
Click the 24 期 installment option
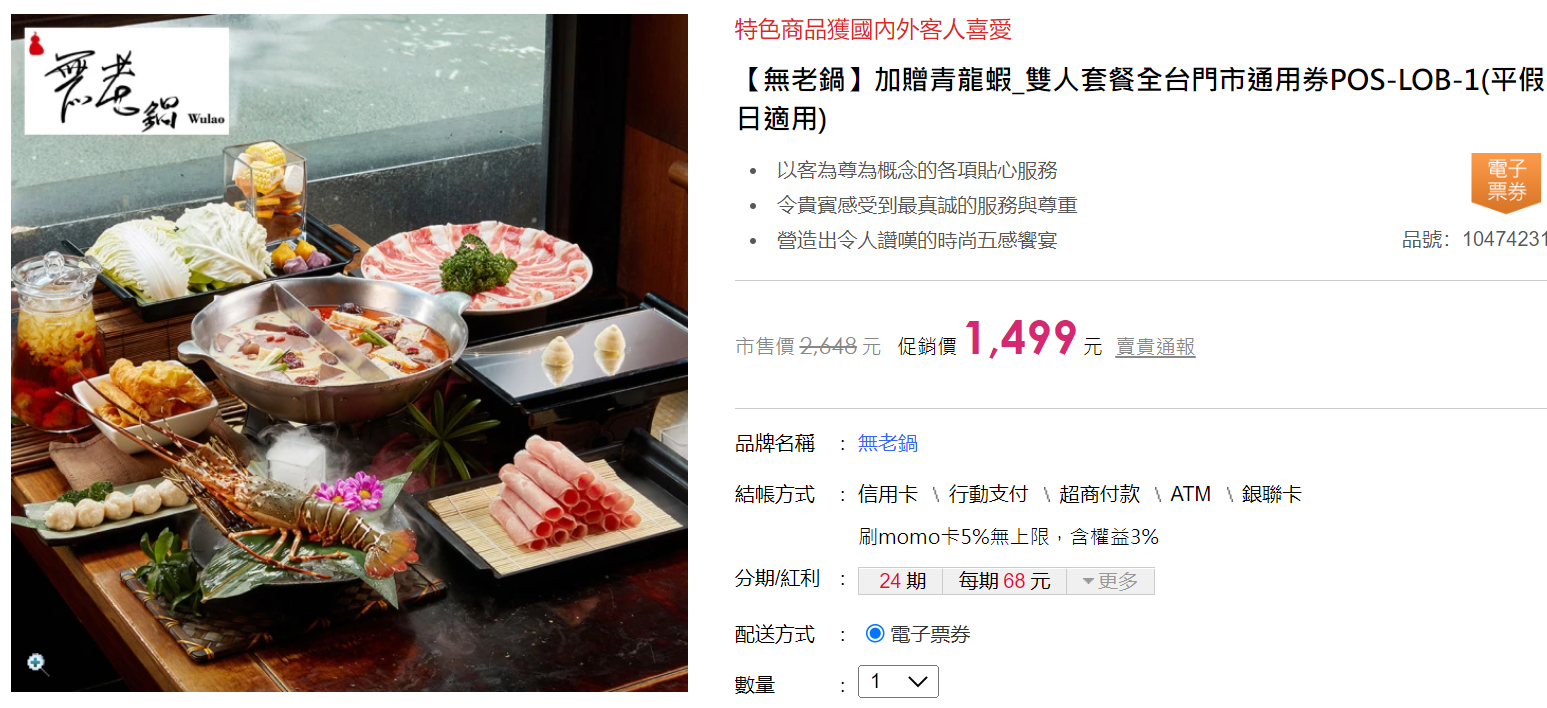pyautogui.click(x=901, y=581)
